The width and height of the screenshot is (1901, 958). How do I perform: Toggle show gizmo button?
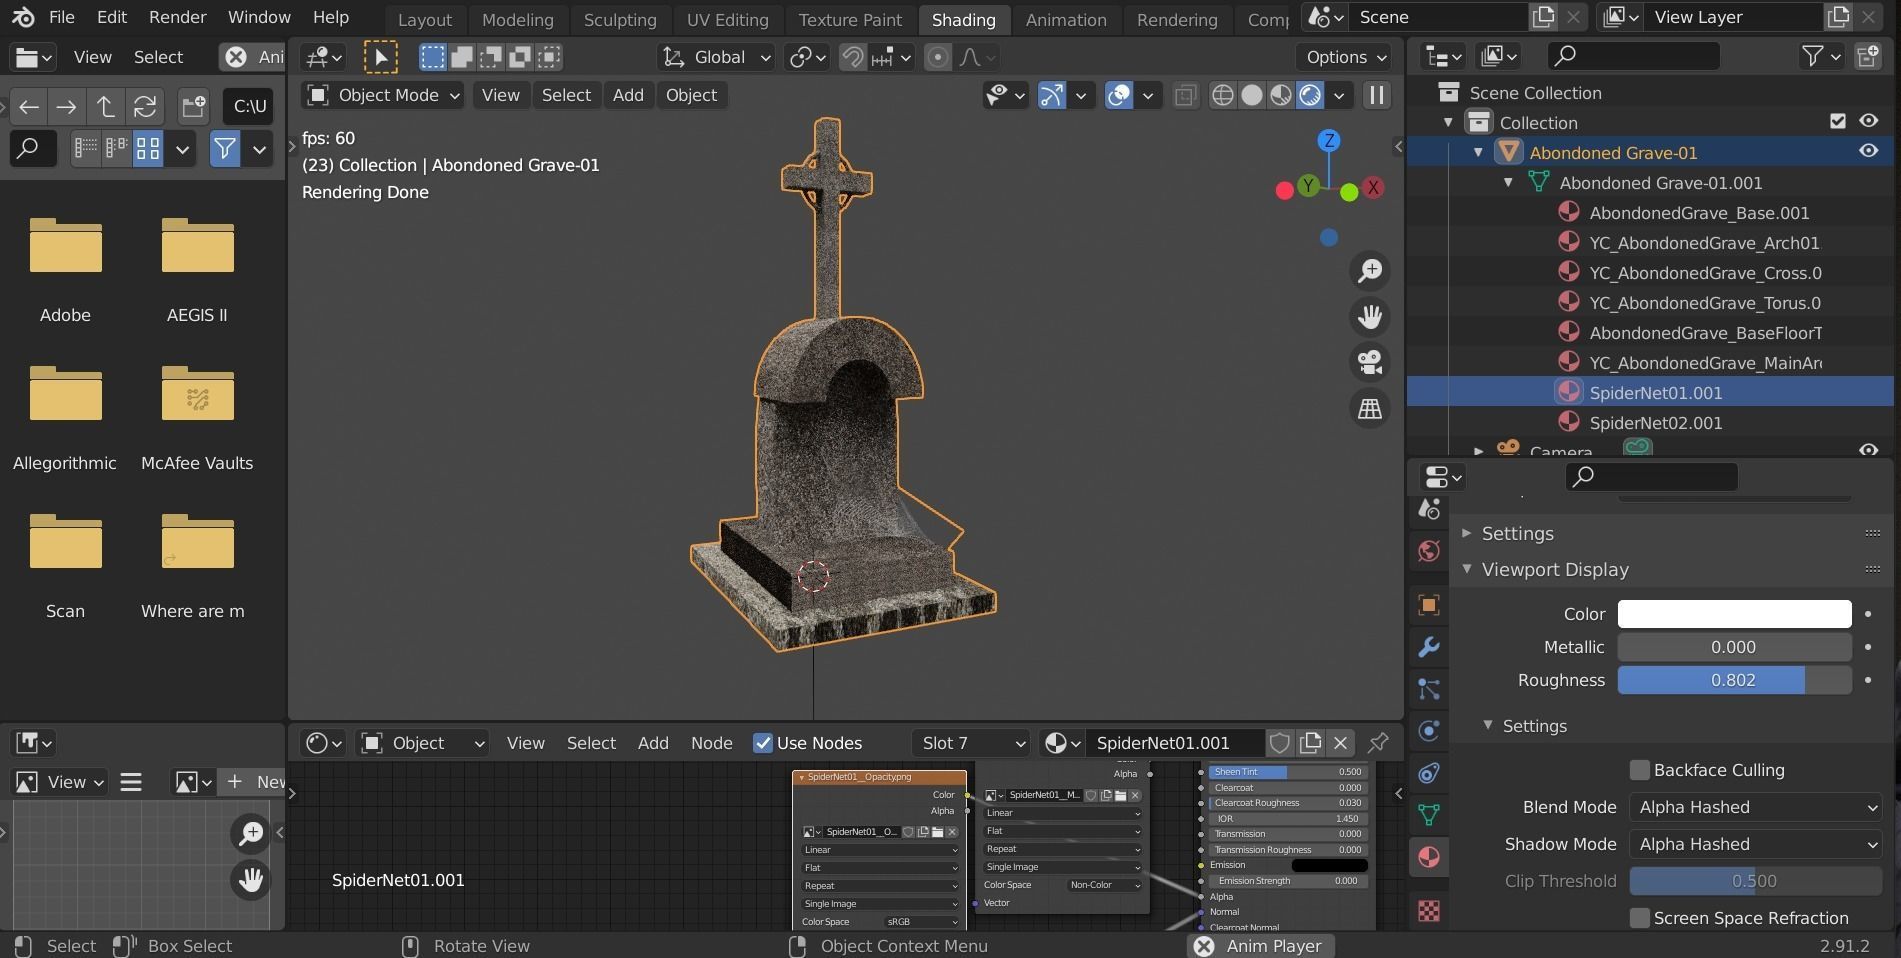click(1051, 95)
